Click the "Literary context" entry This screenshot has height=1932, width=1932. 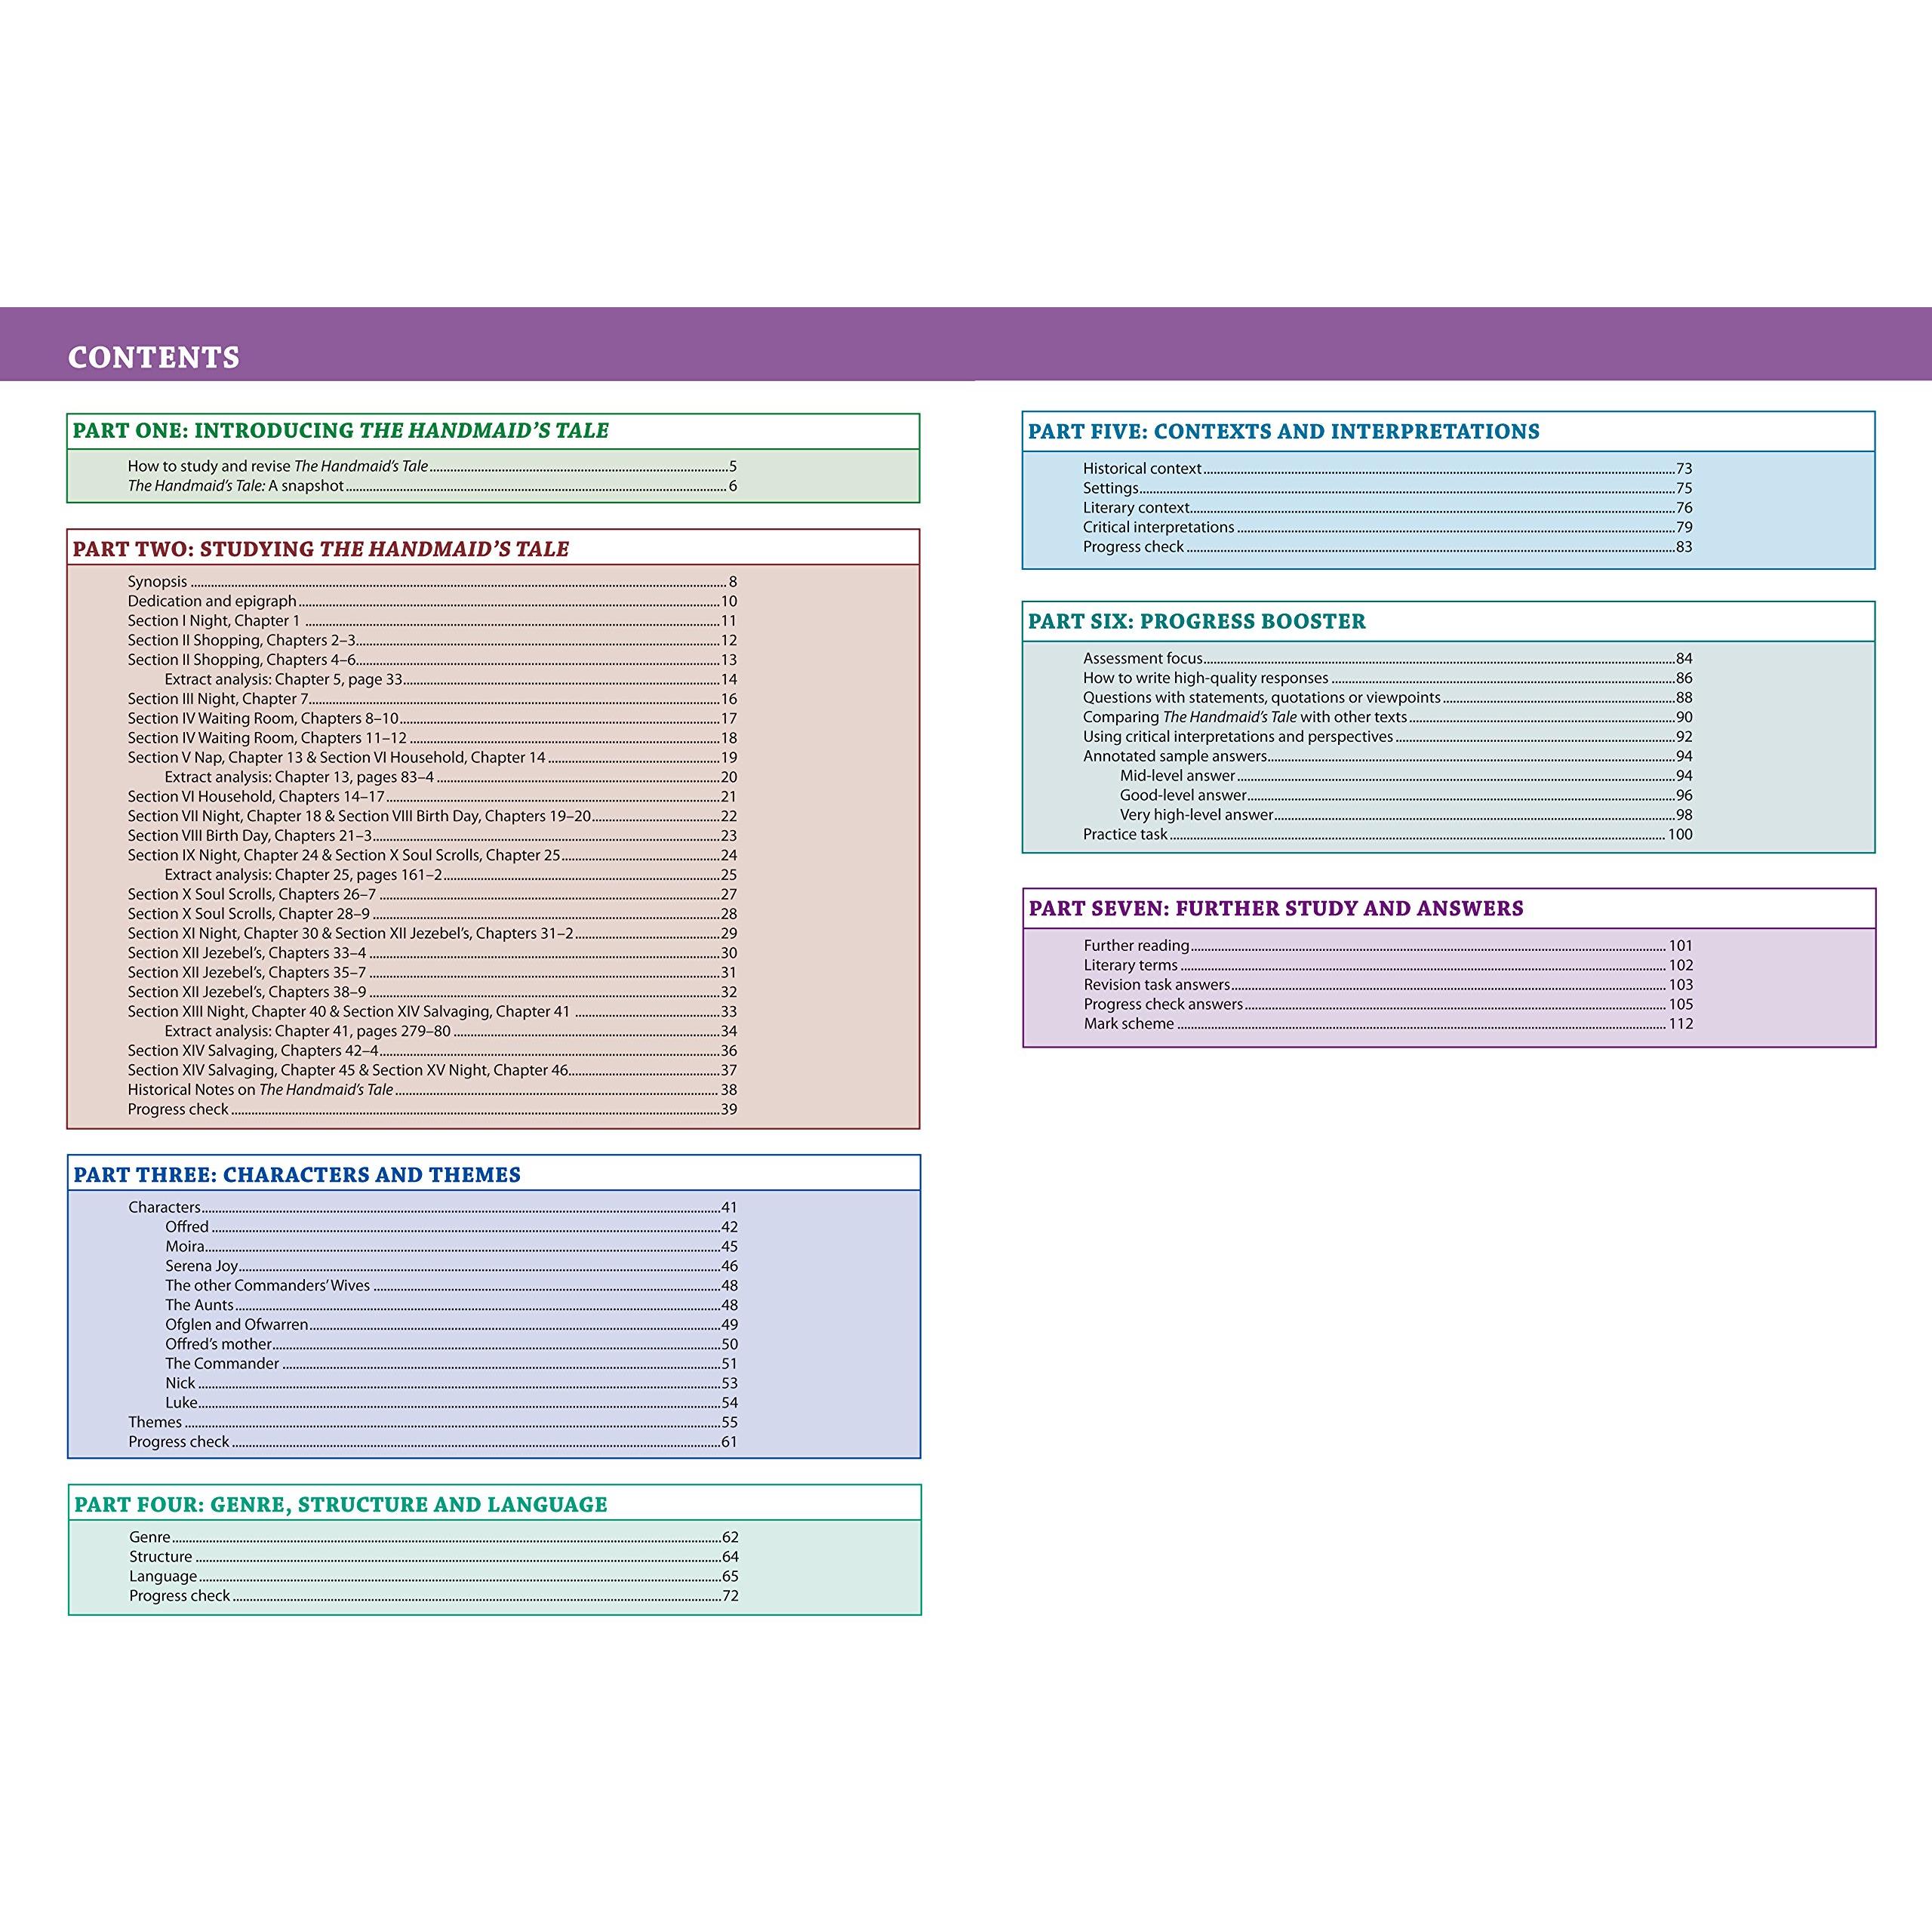1388,507
